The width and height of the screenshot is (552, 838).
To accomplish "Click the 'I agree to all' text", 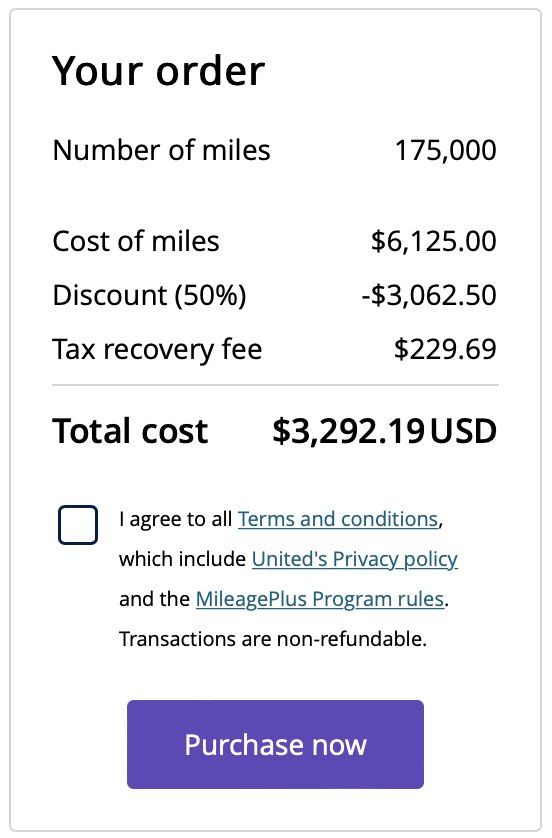I will pos(176,519).
